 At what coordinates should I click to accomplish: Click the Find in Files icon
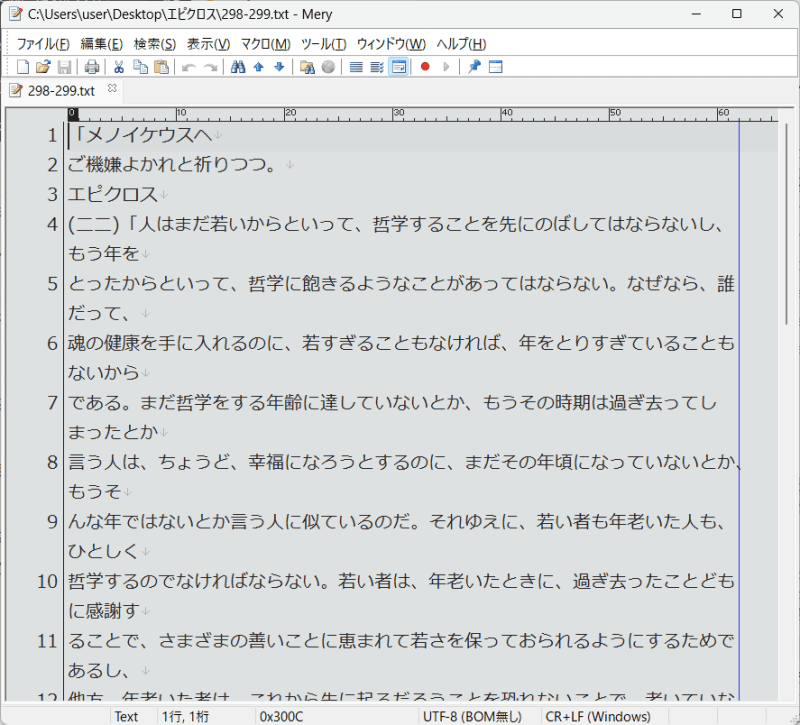307,67
